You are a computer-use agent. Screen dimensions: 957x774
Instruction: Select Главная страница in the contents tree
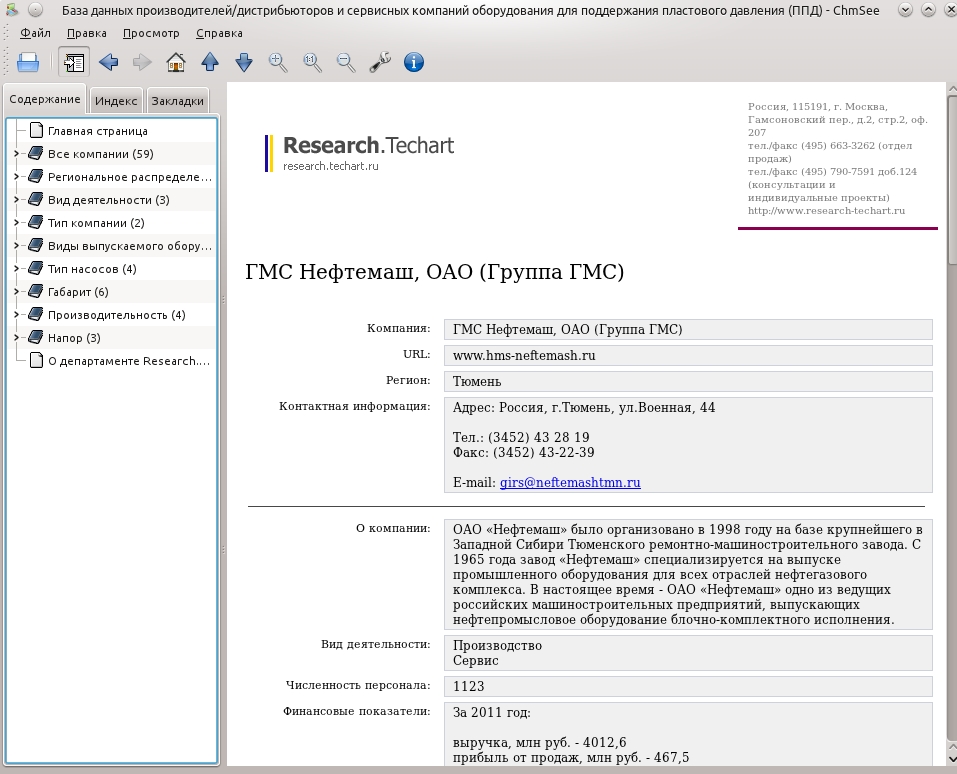tap(98, 131)
